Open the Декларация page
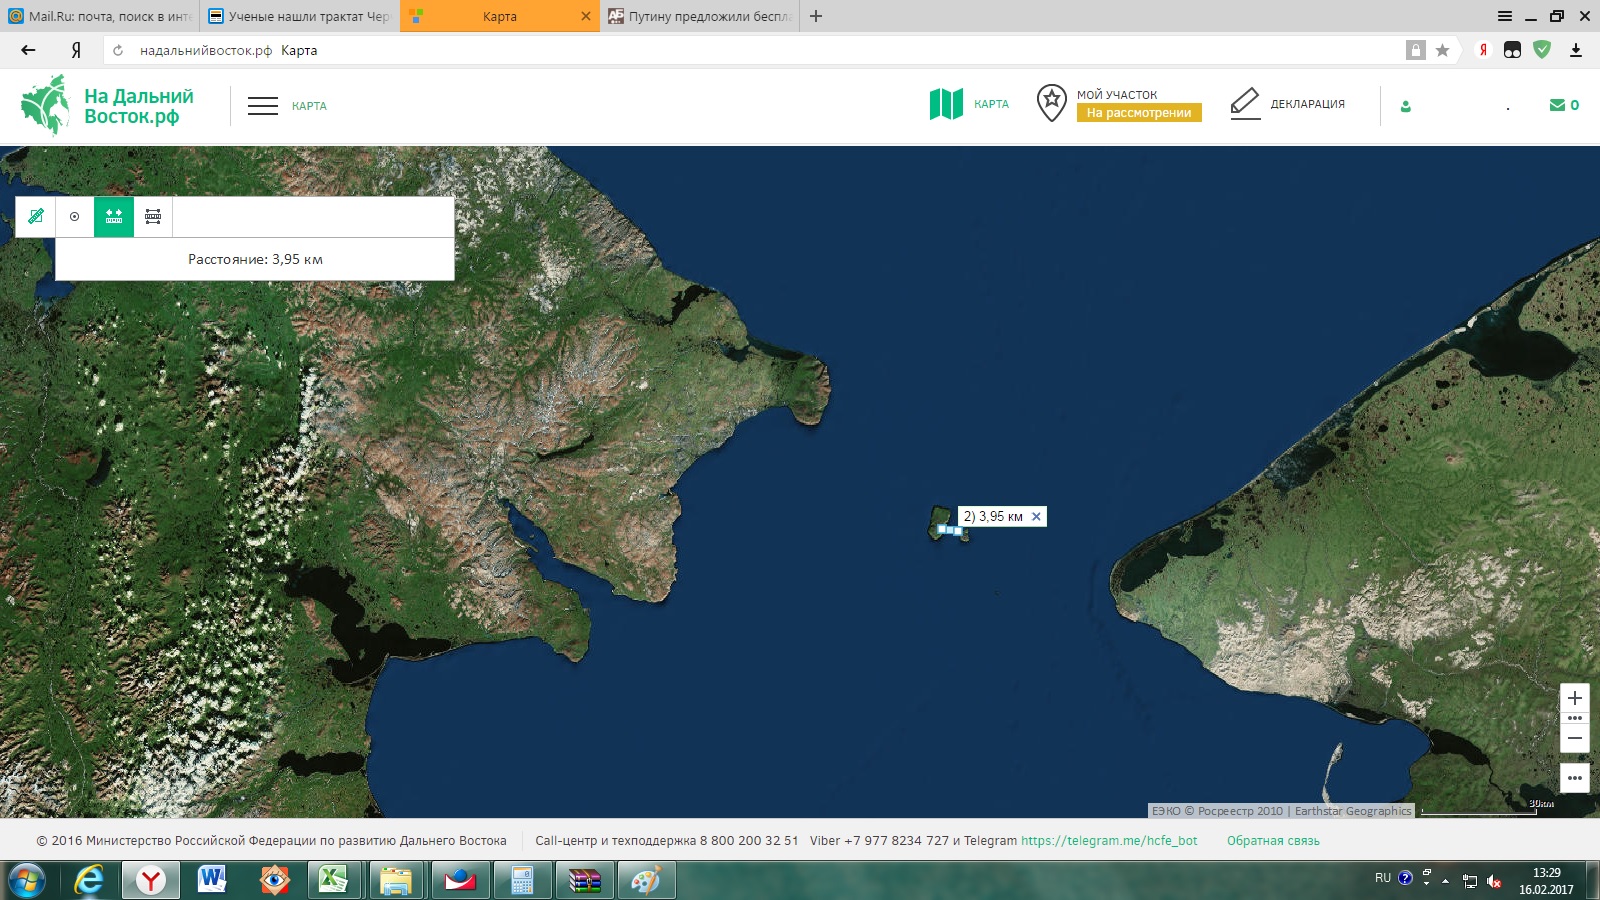Screen dimensions: 1600x900 pyautogui.click(x=1288, y=104)
